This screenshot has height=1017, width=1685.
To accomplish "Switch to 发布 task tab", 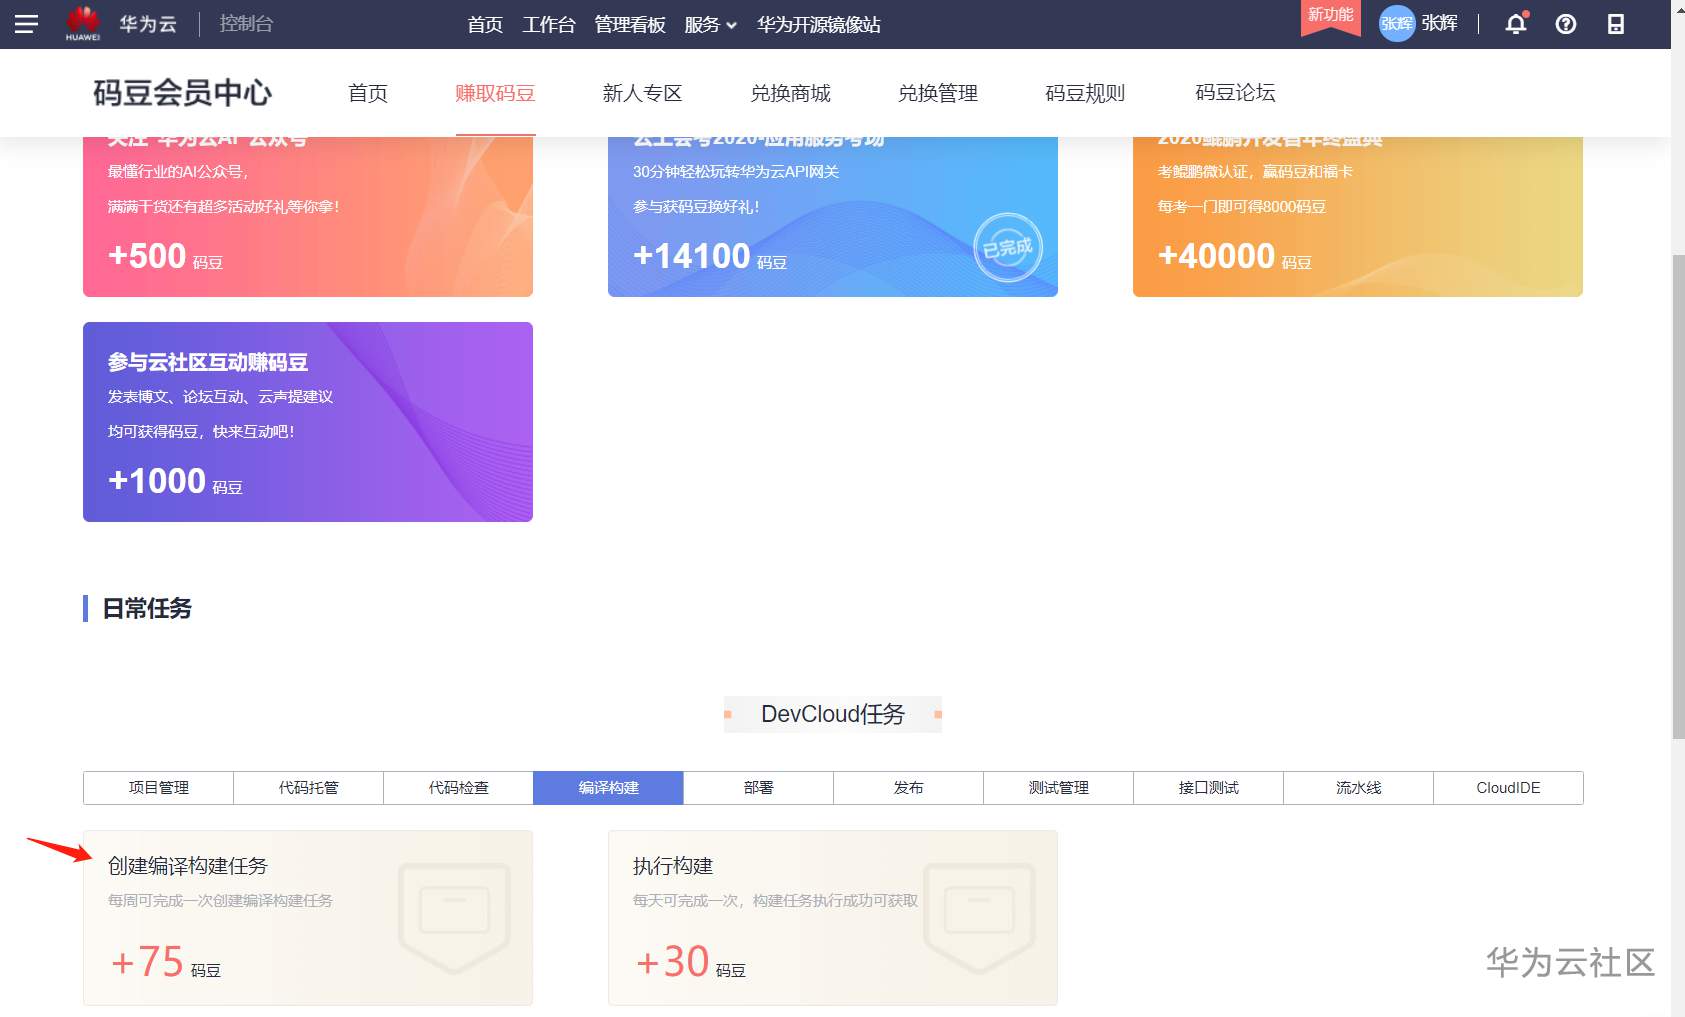I will [908, 788].
